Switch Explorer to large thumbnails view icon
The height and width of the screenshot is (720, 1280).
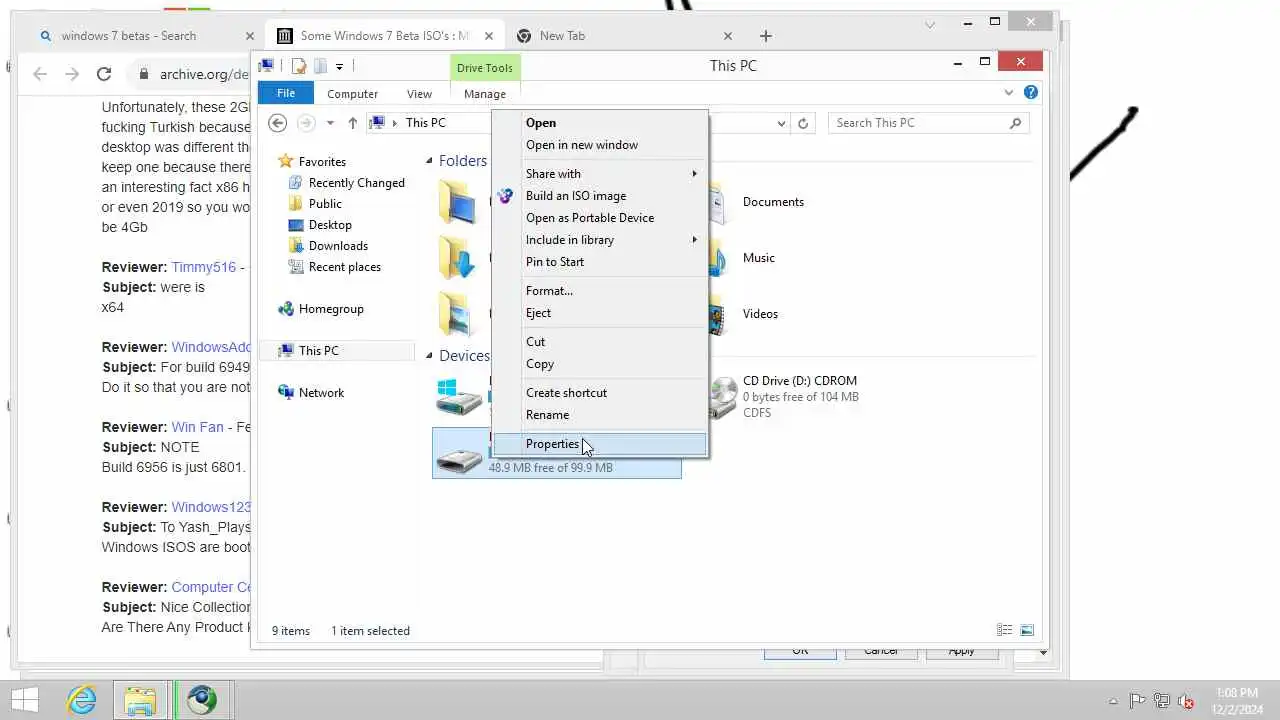pos(1027,630)
